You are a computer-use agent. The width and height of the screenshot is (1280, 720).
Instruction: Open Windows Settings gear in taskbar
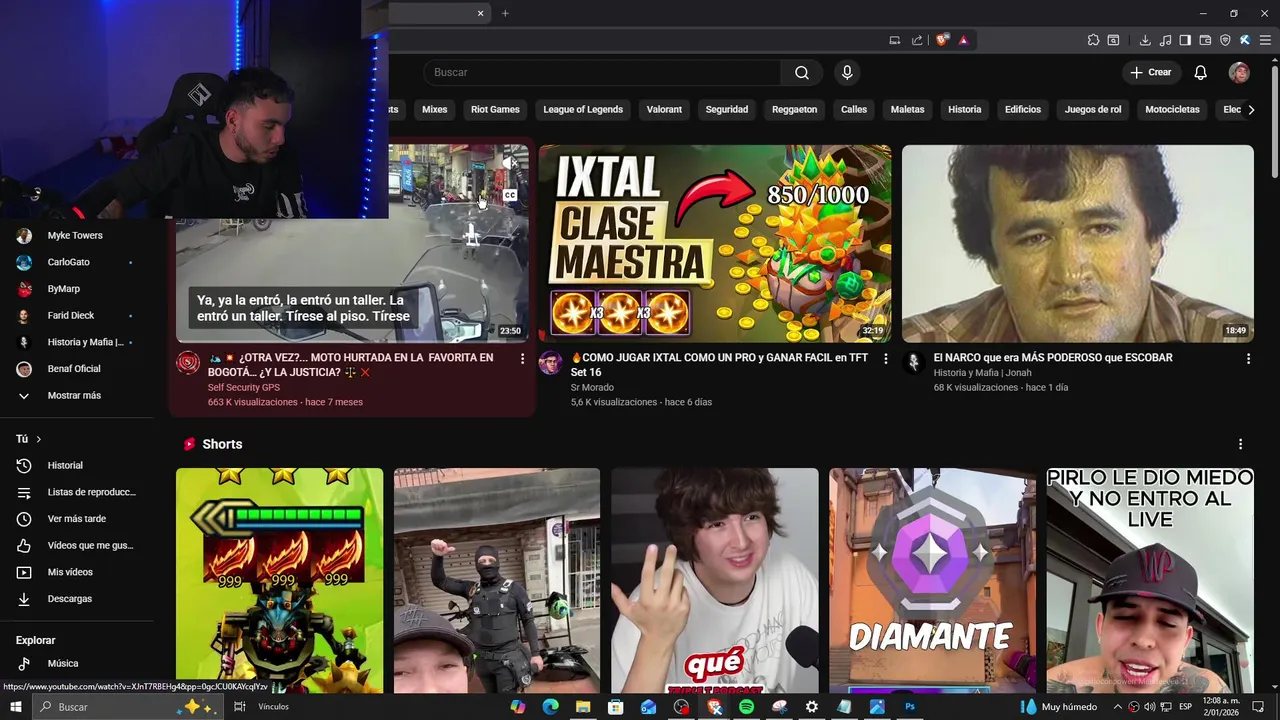pos(812,707)
